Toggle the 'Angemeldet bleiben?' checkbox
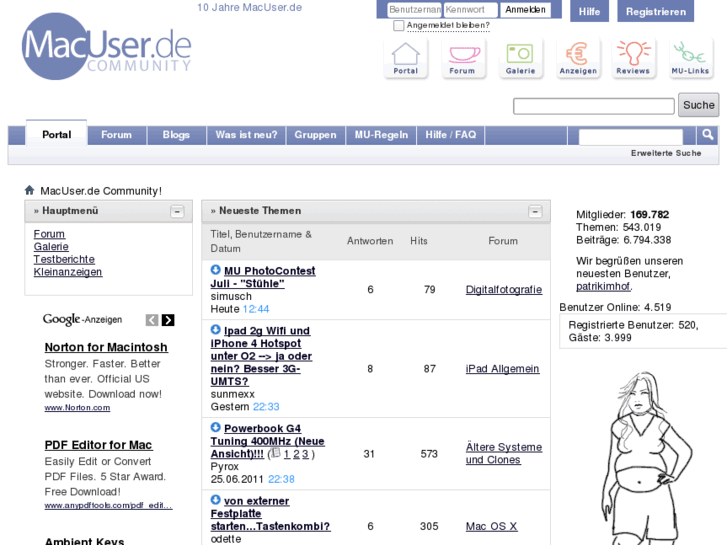Image resolution: width=727 pixels, height=545 pixels. [x=399, y=26]
